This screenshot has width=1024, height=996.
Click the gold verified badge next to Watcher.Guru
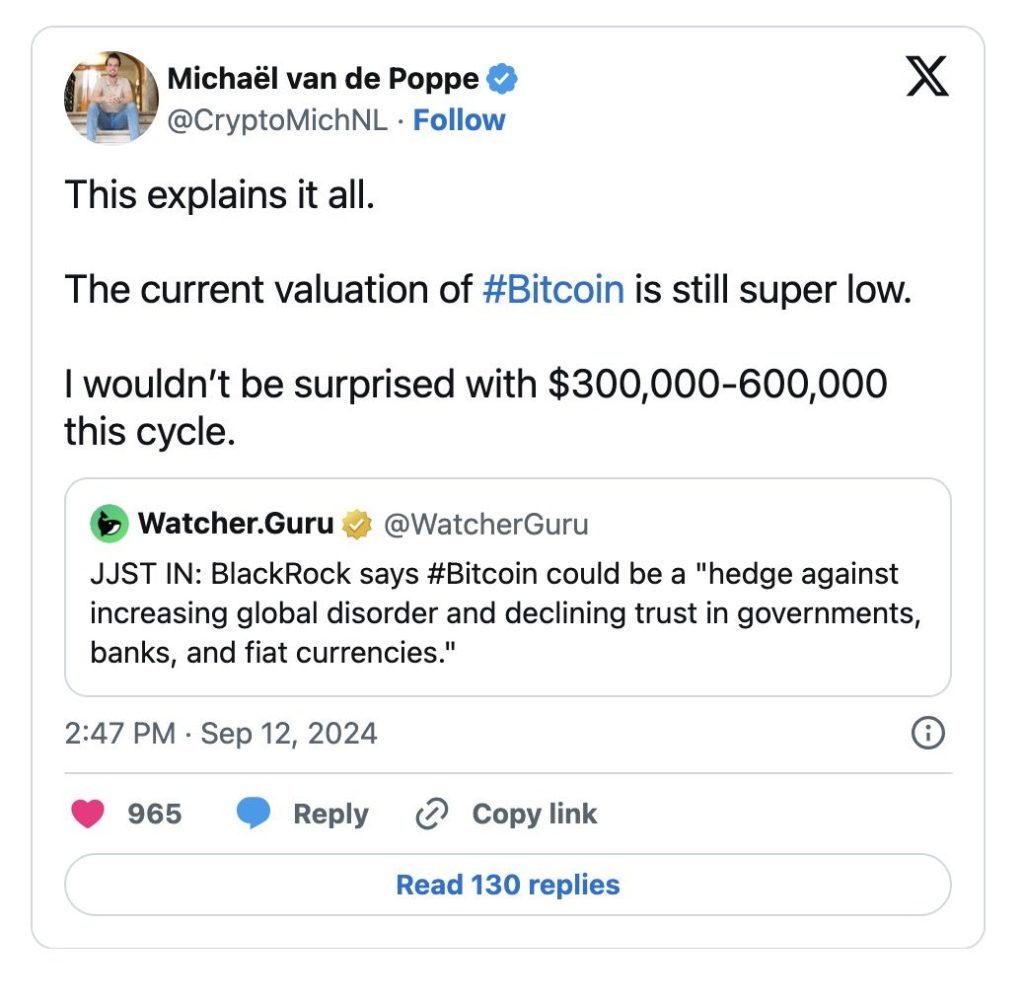(x=355, y=523)
